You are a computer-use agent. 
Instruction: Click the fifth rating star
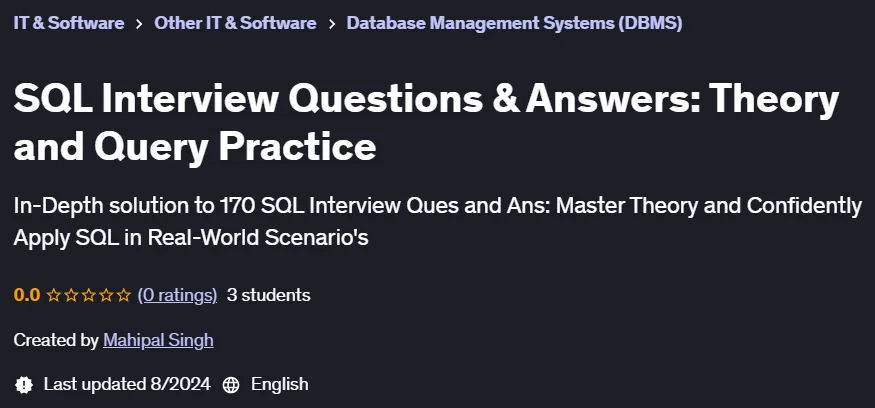coord(124,295)
